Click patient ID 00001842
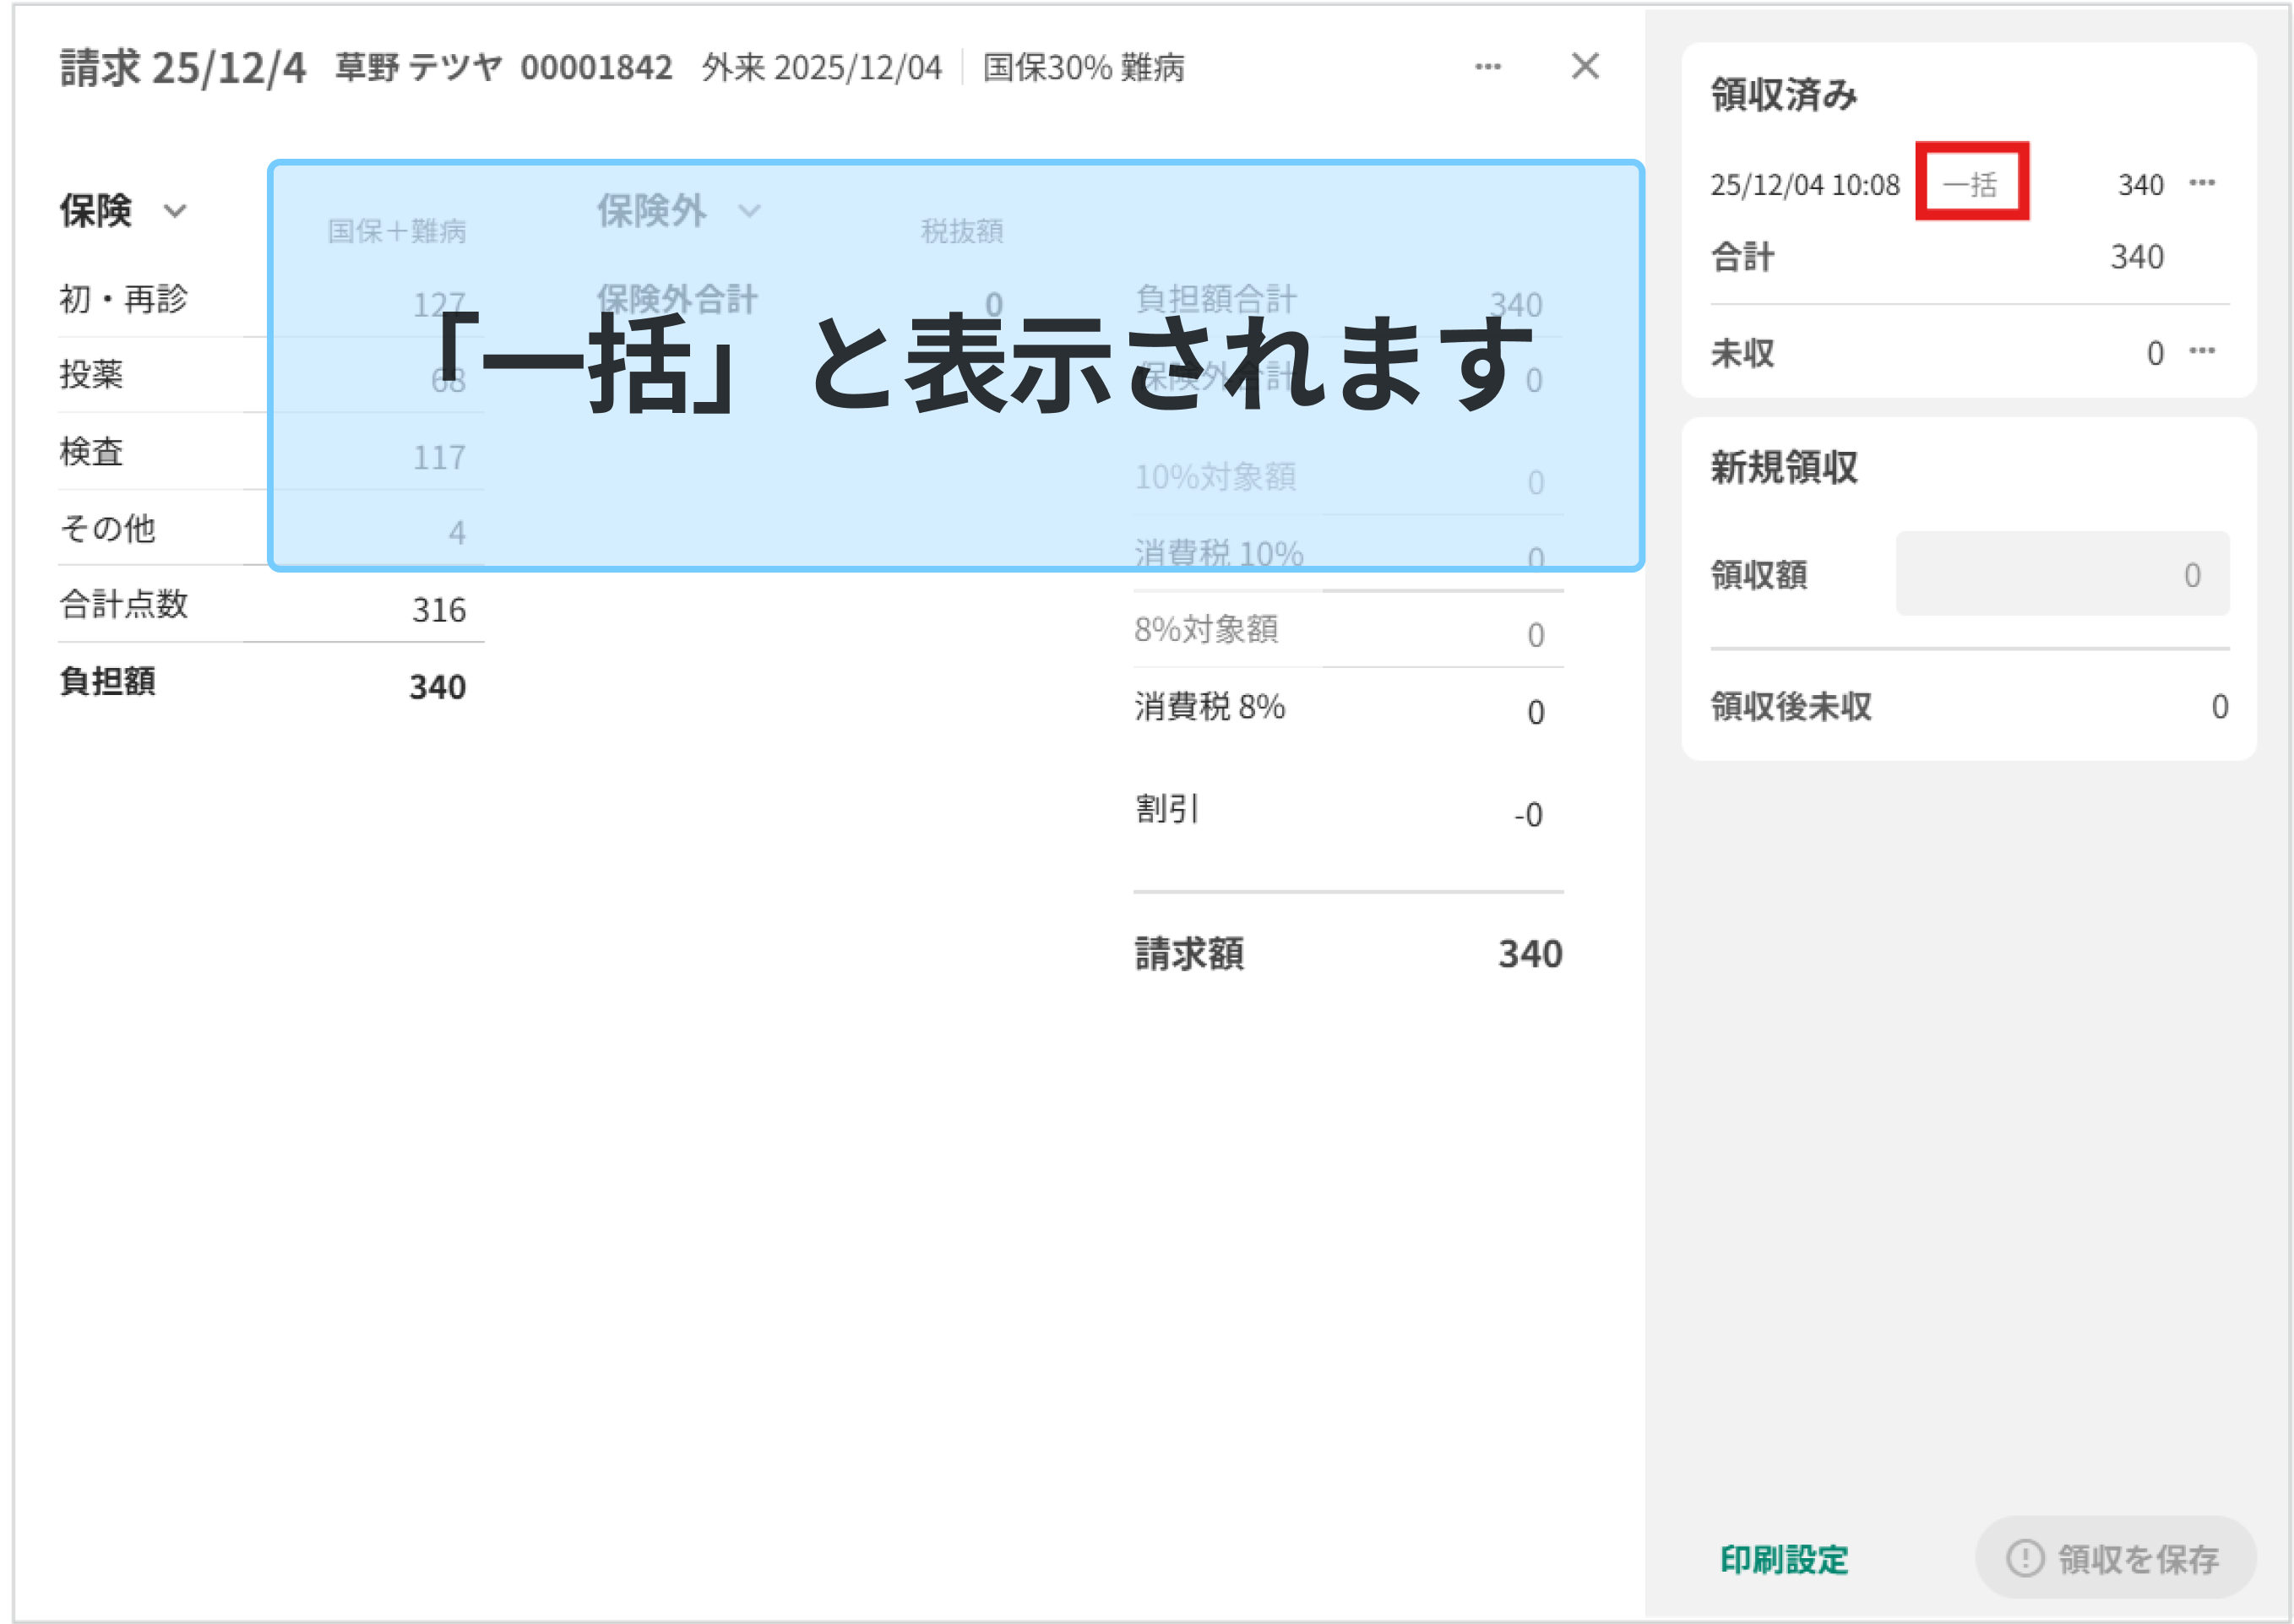 point(596,68)
